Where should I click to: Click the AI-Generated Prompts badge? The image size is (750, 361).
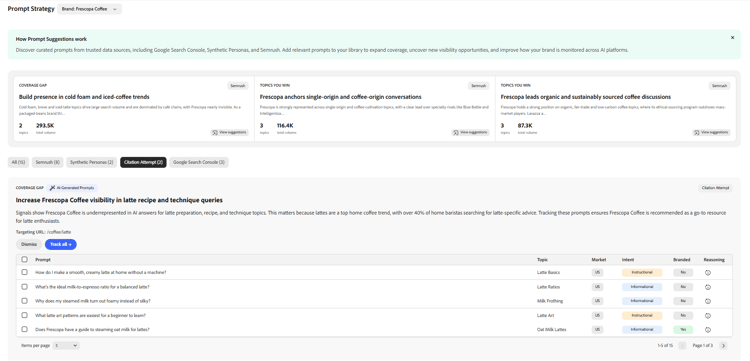tap(72, 188)
